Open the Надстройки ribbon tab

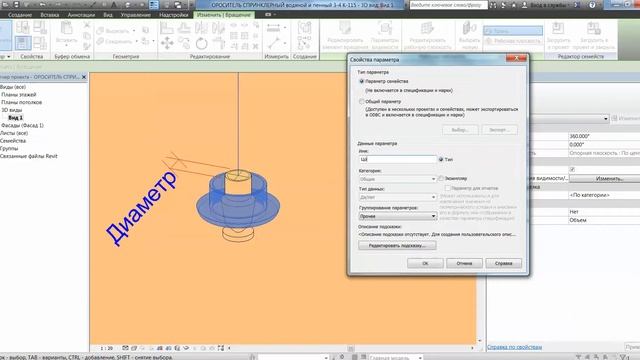tap(173, 15)
